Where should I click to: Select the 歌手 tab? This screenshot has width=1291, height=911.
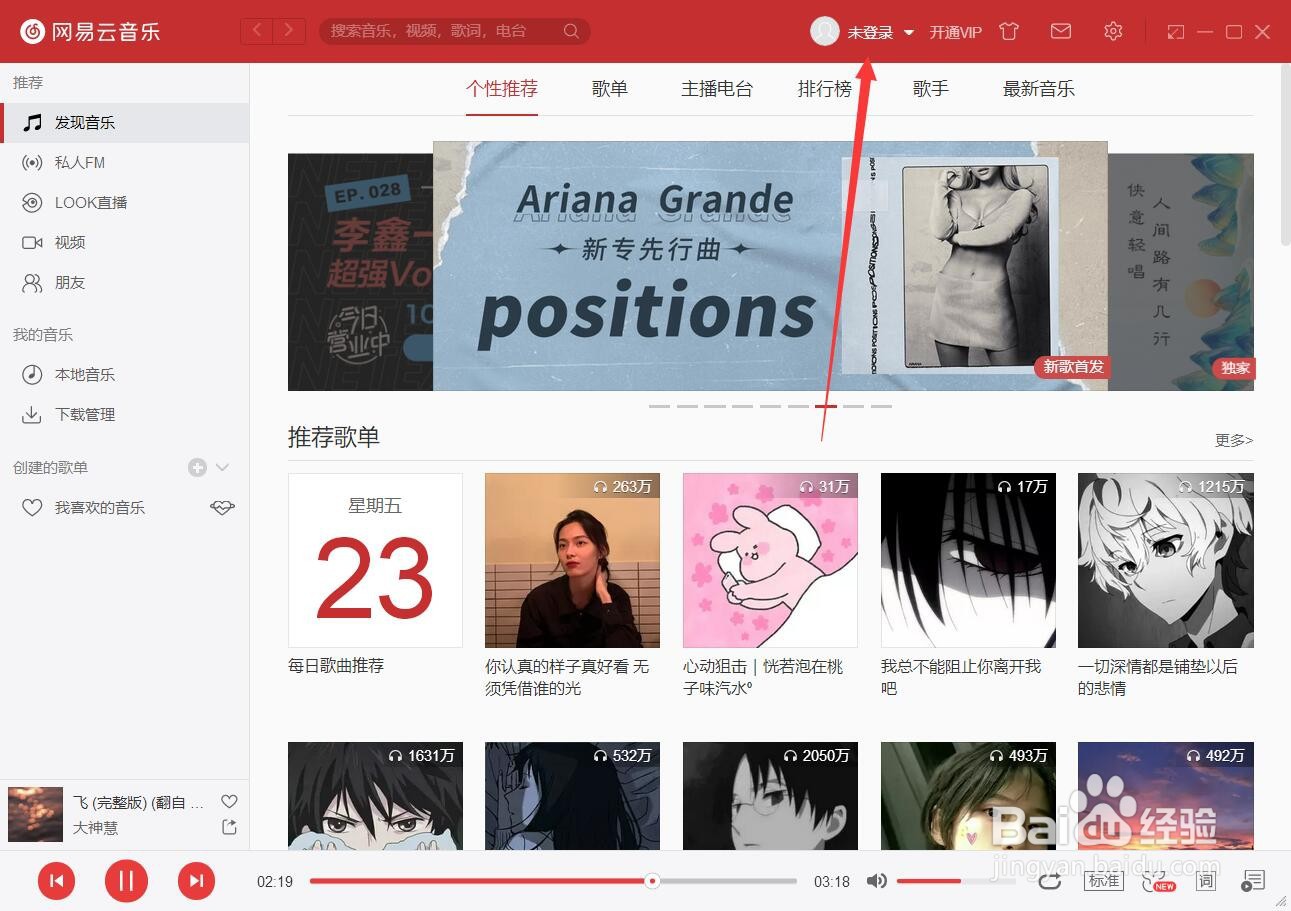point(931,89)
